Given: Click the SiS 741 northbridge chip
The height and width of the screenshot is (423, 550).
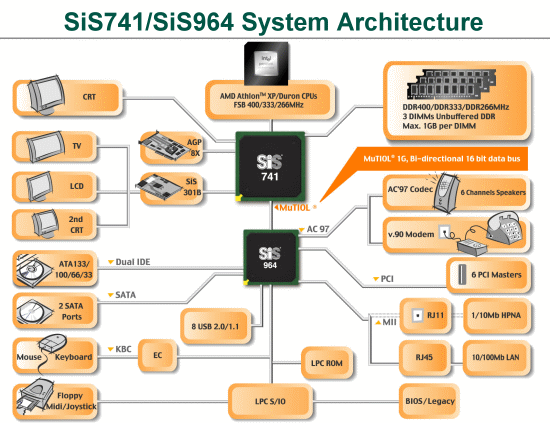Looking at the screenshot, I should (x=270, y=167).
